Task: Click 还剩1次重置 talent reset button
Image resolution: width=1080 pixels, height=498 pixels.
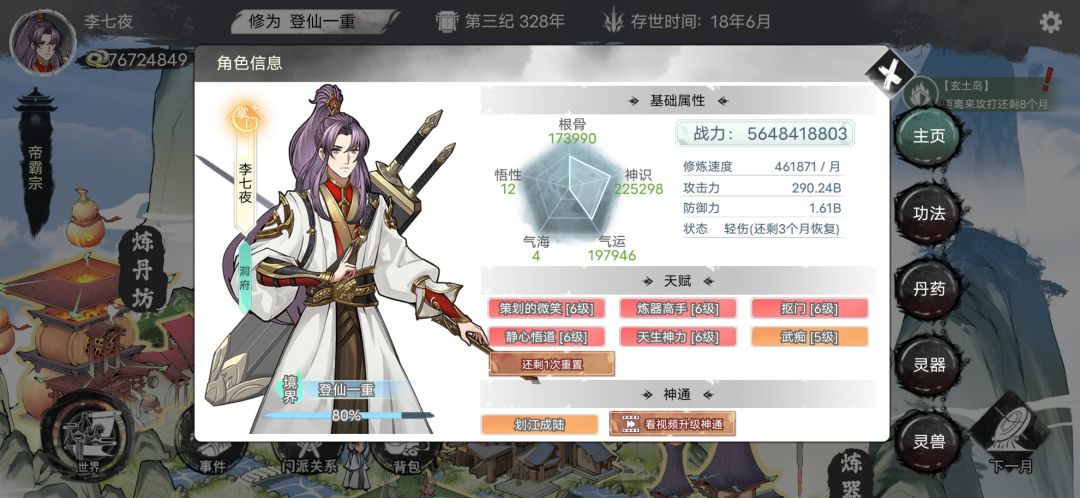Action: point(552,364)
